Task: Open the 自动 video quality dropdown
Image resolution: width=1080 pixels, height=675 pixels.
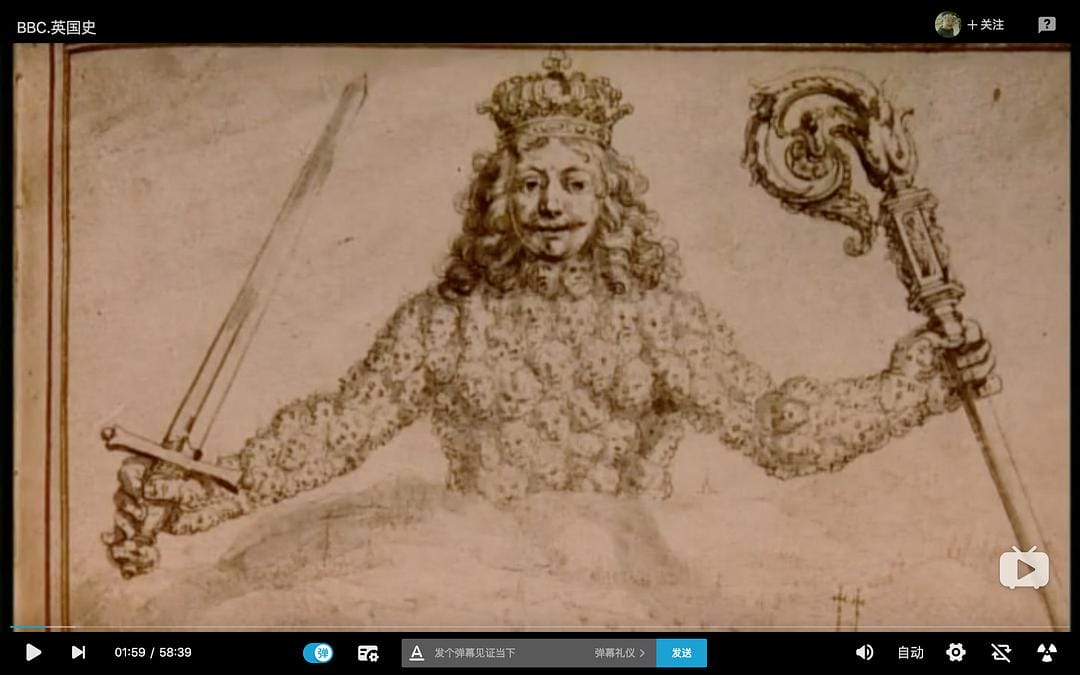Action: (x=910, y=652)
